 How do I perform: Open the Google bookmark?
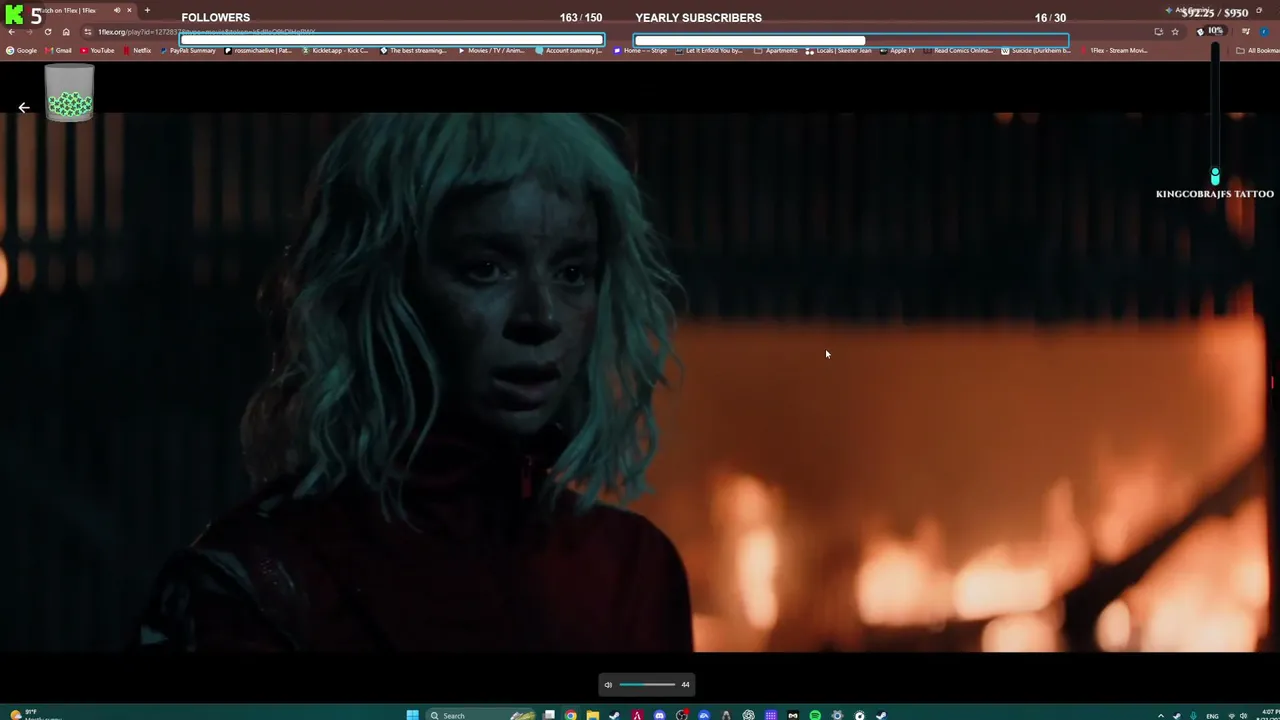[x=21, y=50]
